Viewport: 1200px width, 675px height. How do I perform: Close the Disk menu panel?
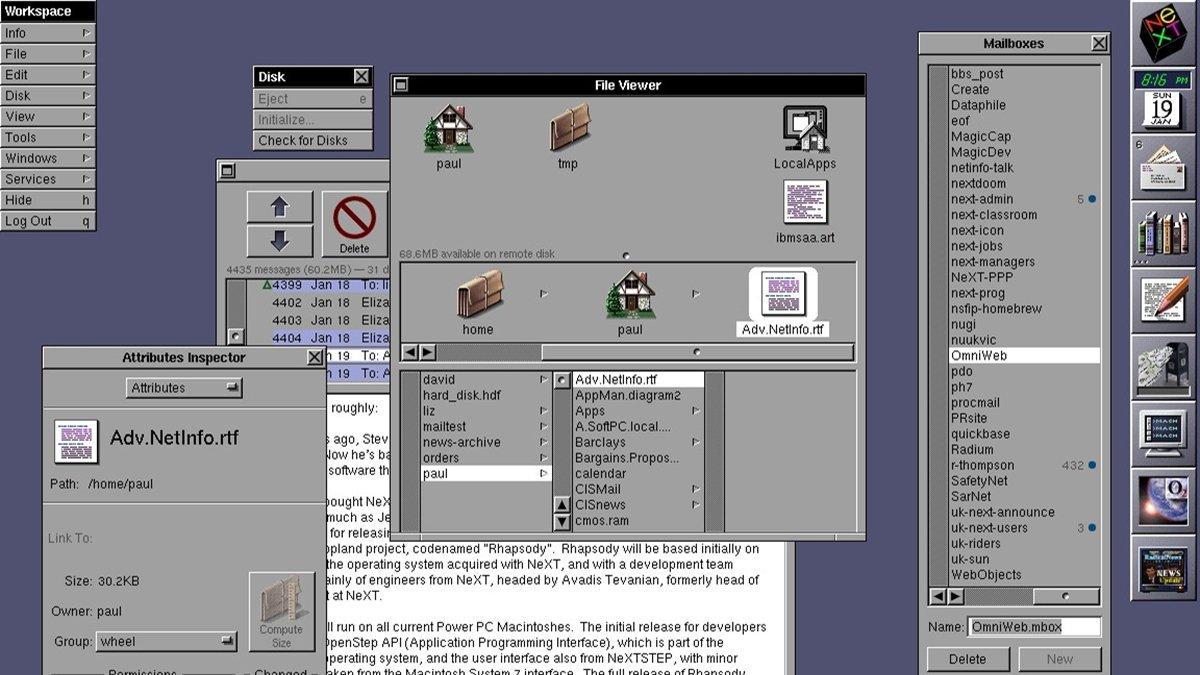point(362,77)
